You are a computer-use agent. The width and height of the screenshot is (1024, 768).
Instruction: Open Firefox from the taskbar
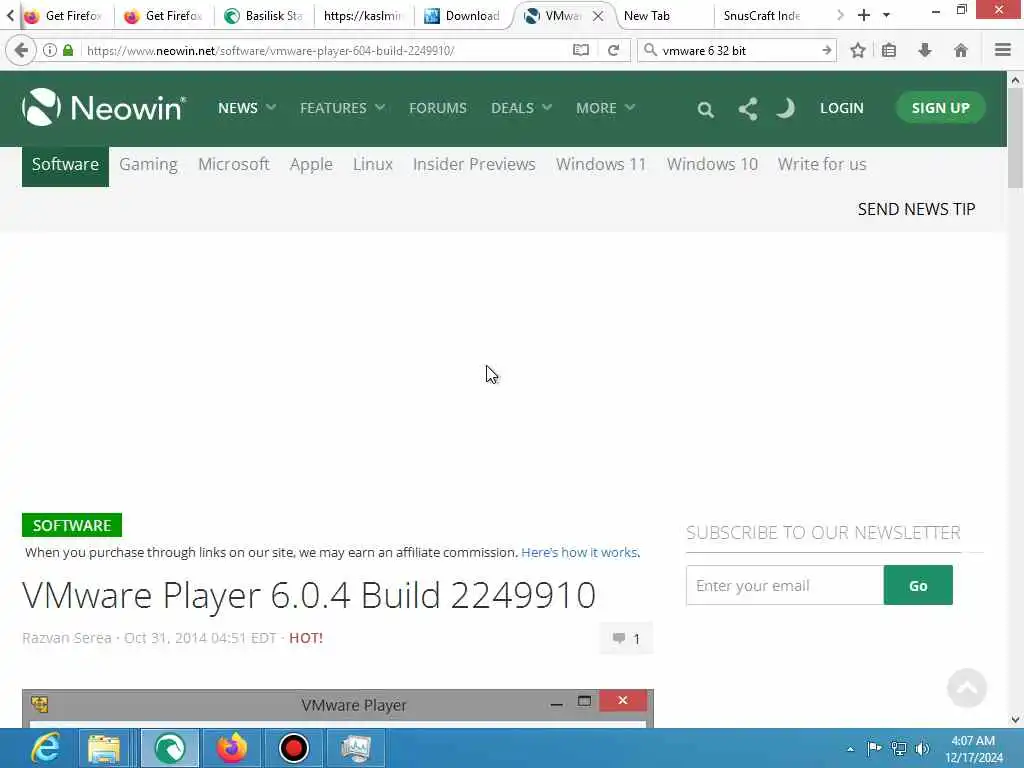pos(232,748)
